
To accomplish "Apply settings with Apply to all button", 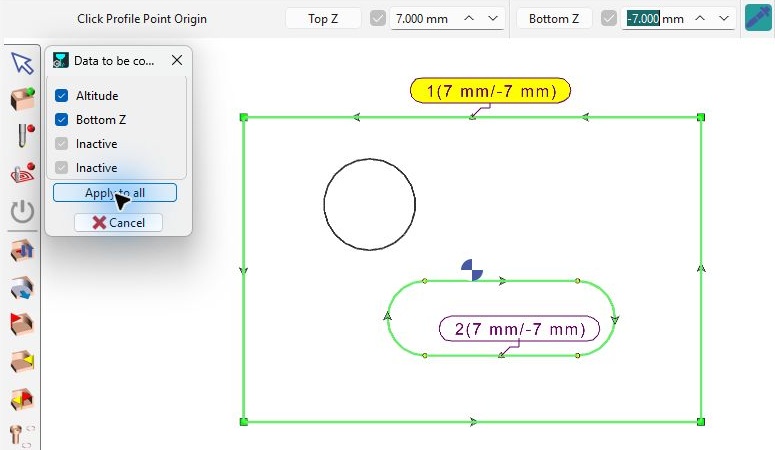I will 115,193.
